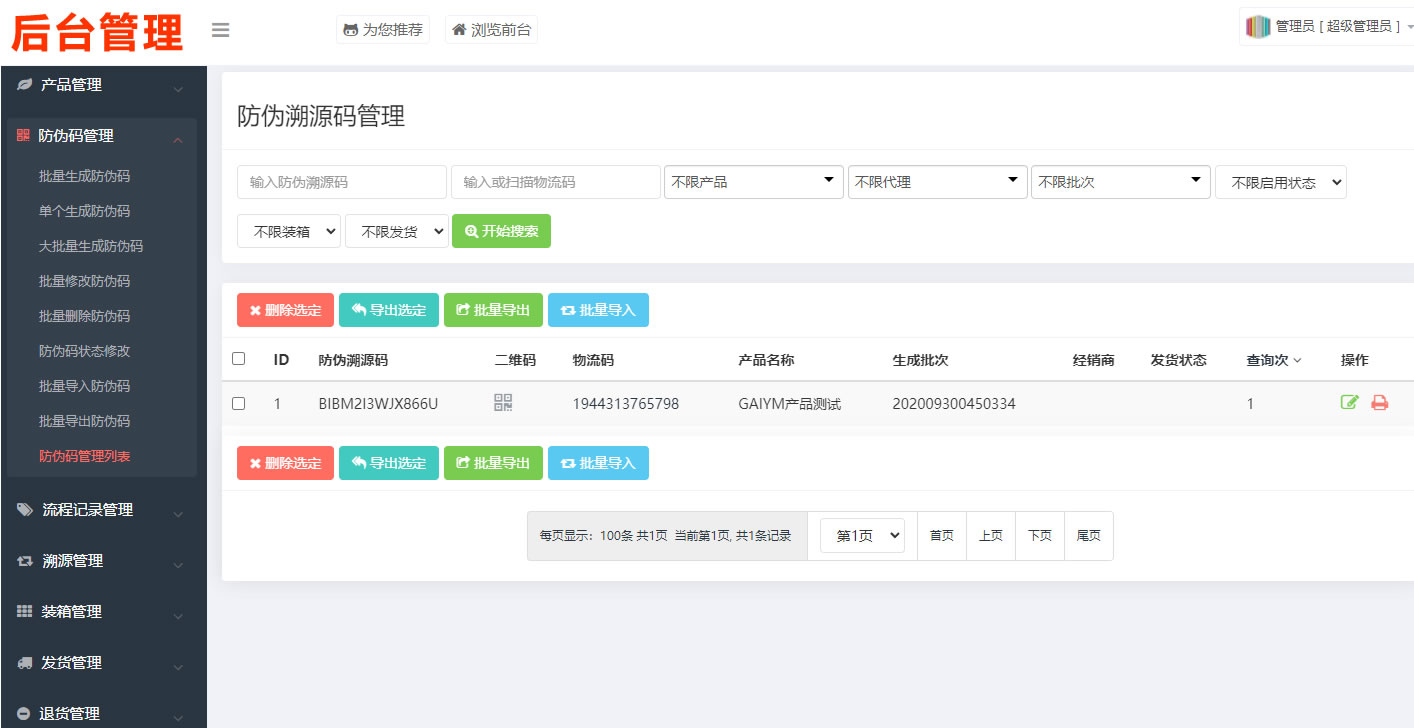Image resolution: width=1414 pixels, height=728 pixels.
Task: Click the leaf icon beside 产品管理
Action: point(24,85)
